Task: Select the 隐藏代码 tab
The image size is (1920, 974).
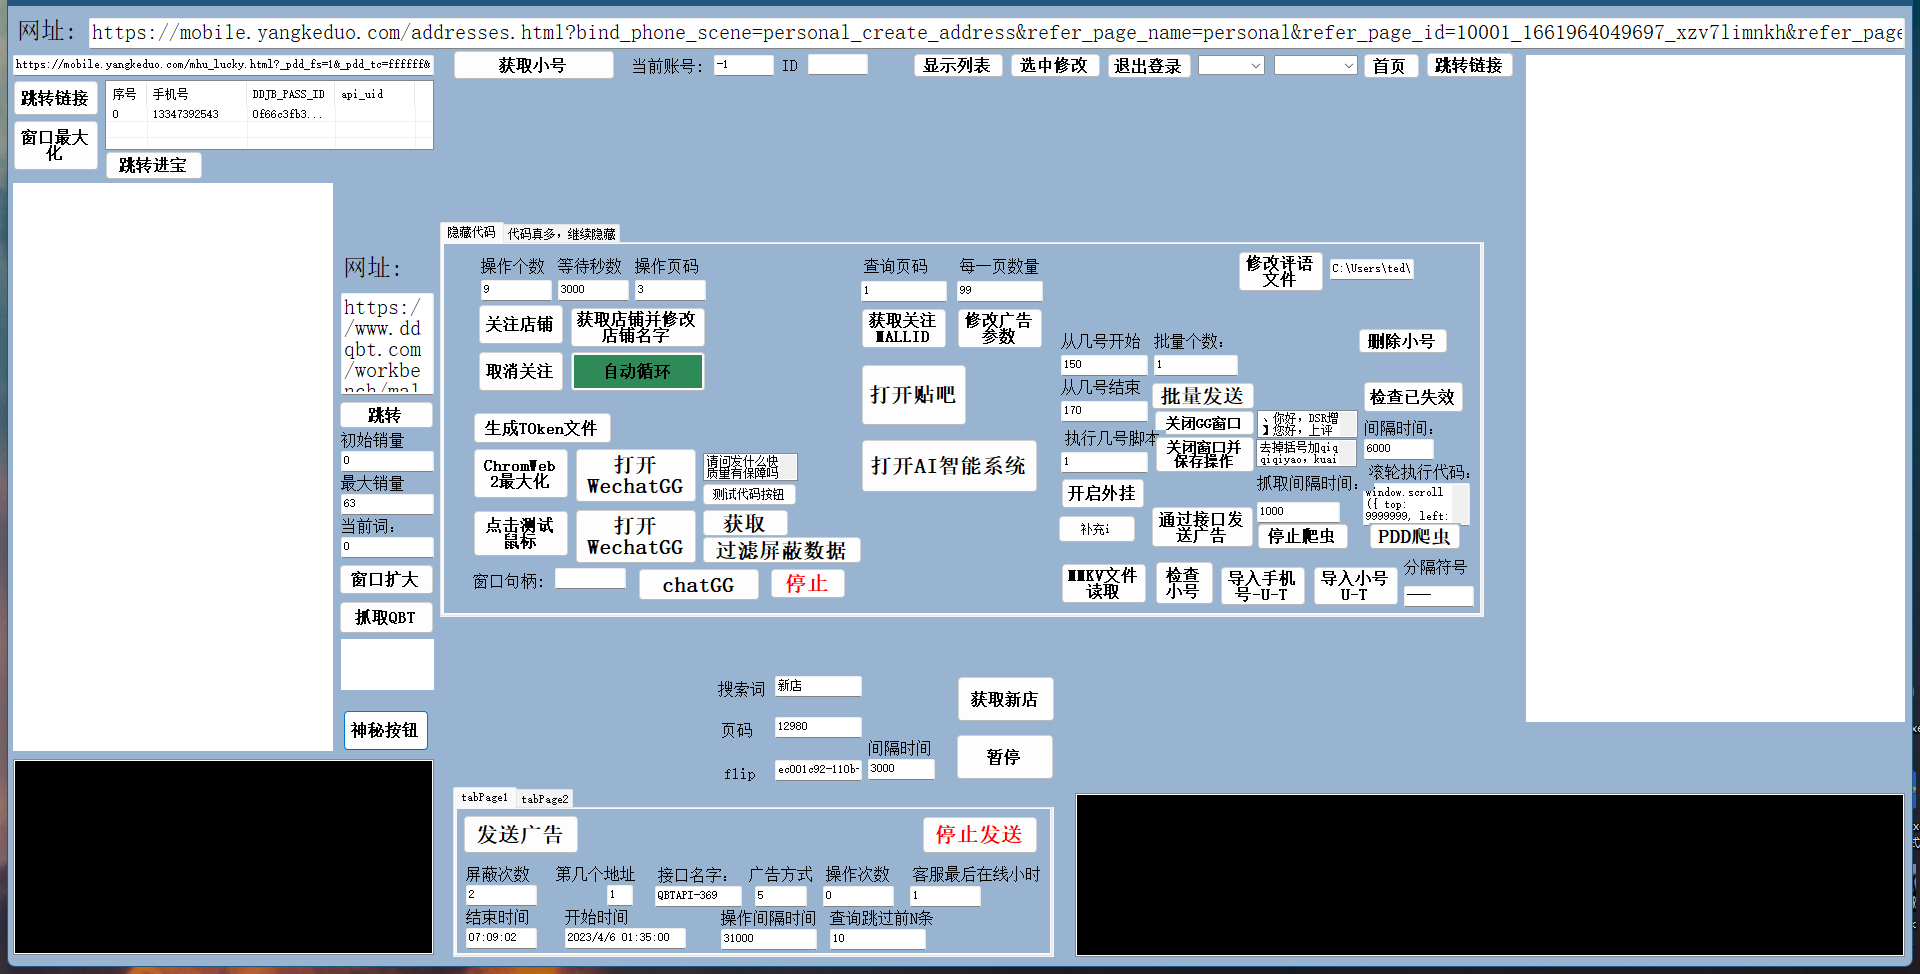Action: pyautogui.click(x=471, y=232)
